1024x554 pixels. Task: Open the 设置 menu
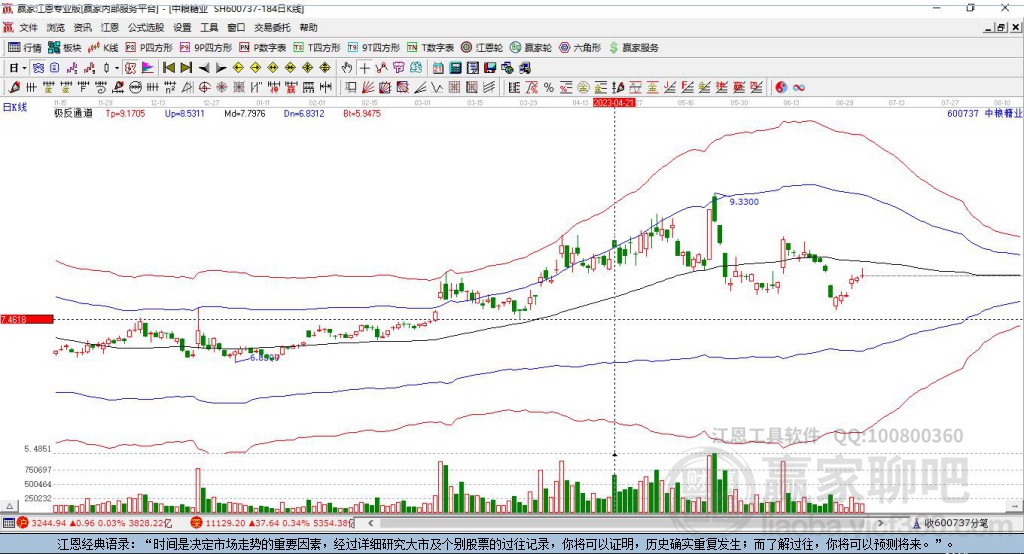pyautogui.click(x=182, y=27)
